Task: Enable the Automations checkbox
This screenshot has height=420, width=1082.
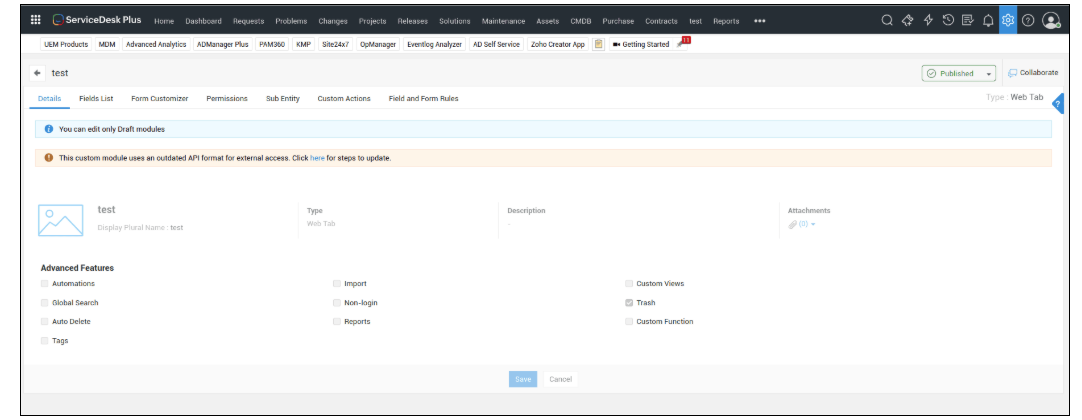Action: click(x=44, y=284)
